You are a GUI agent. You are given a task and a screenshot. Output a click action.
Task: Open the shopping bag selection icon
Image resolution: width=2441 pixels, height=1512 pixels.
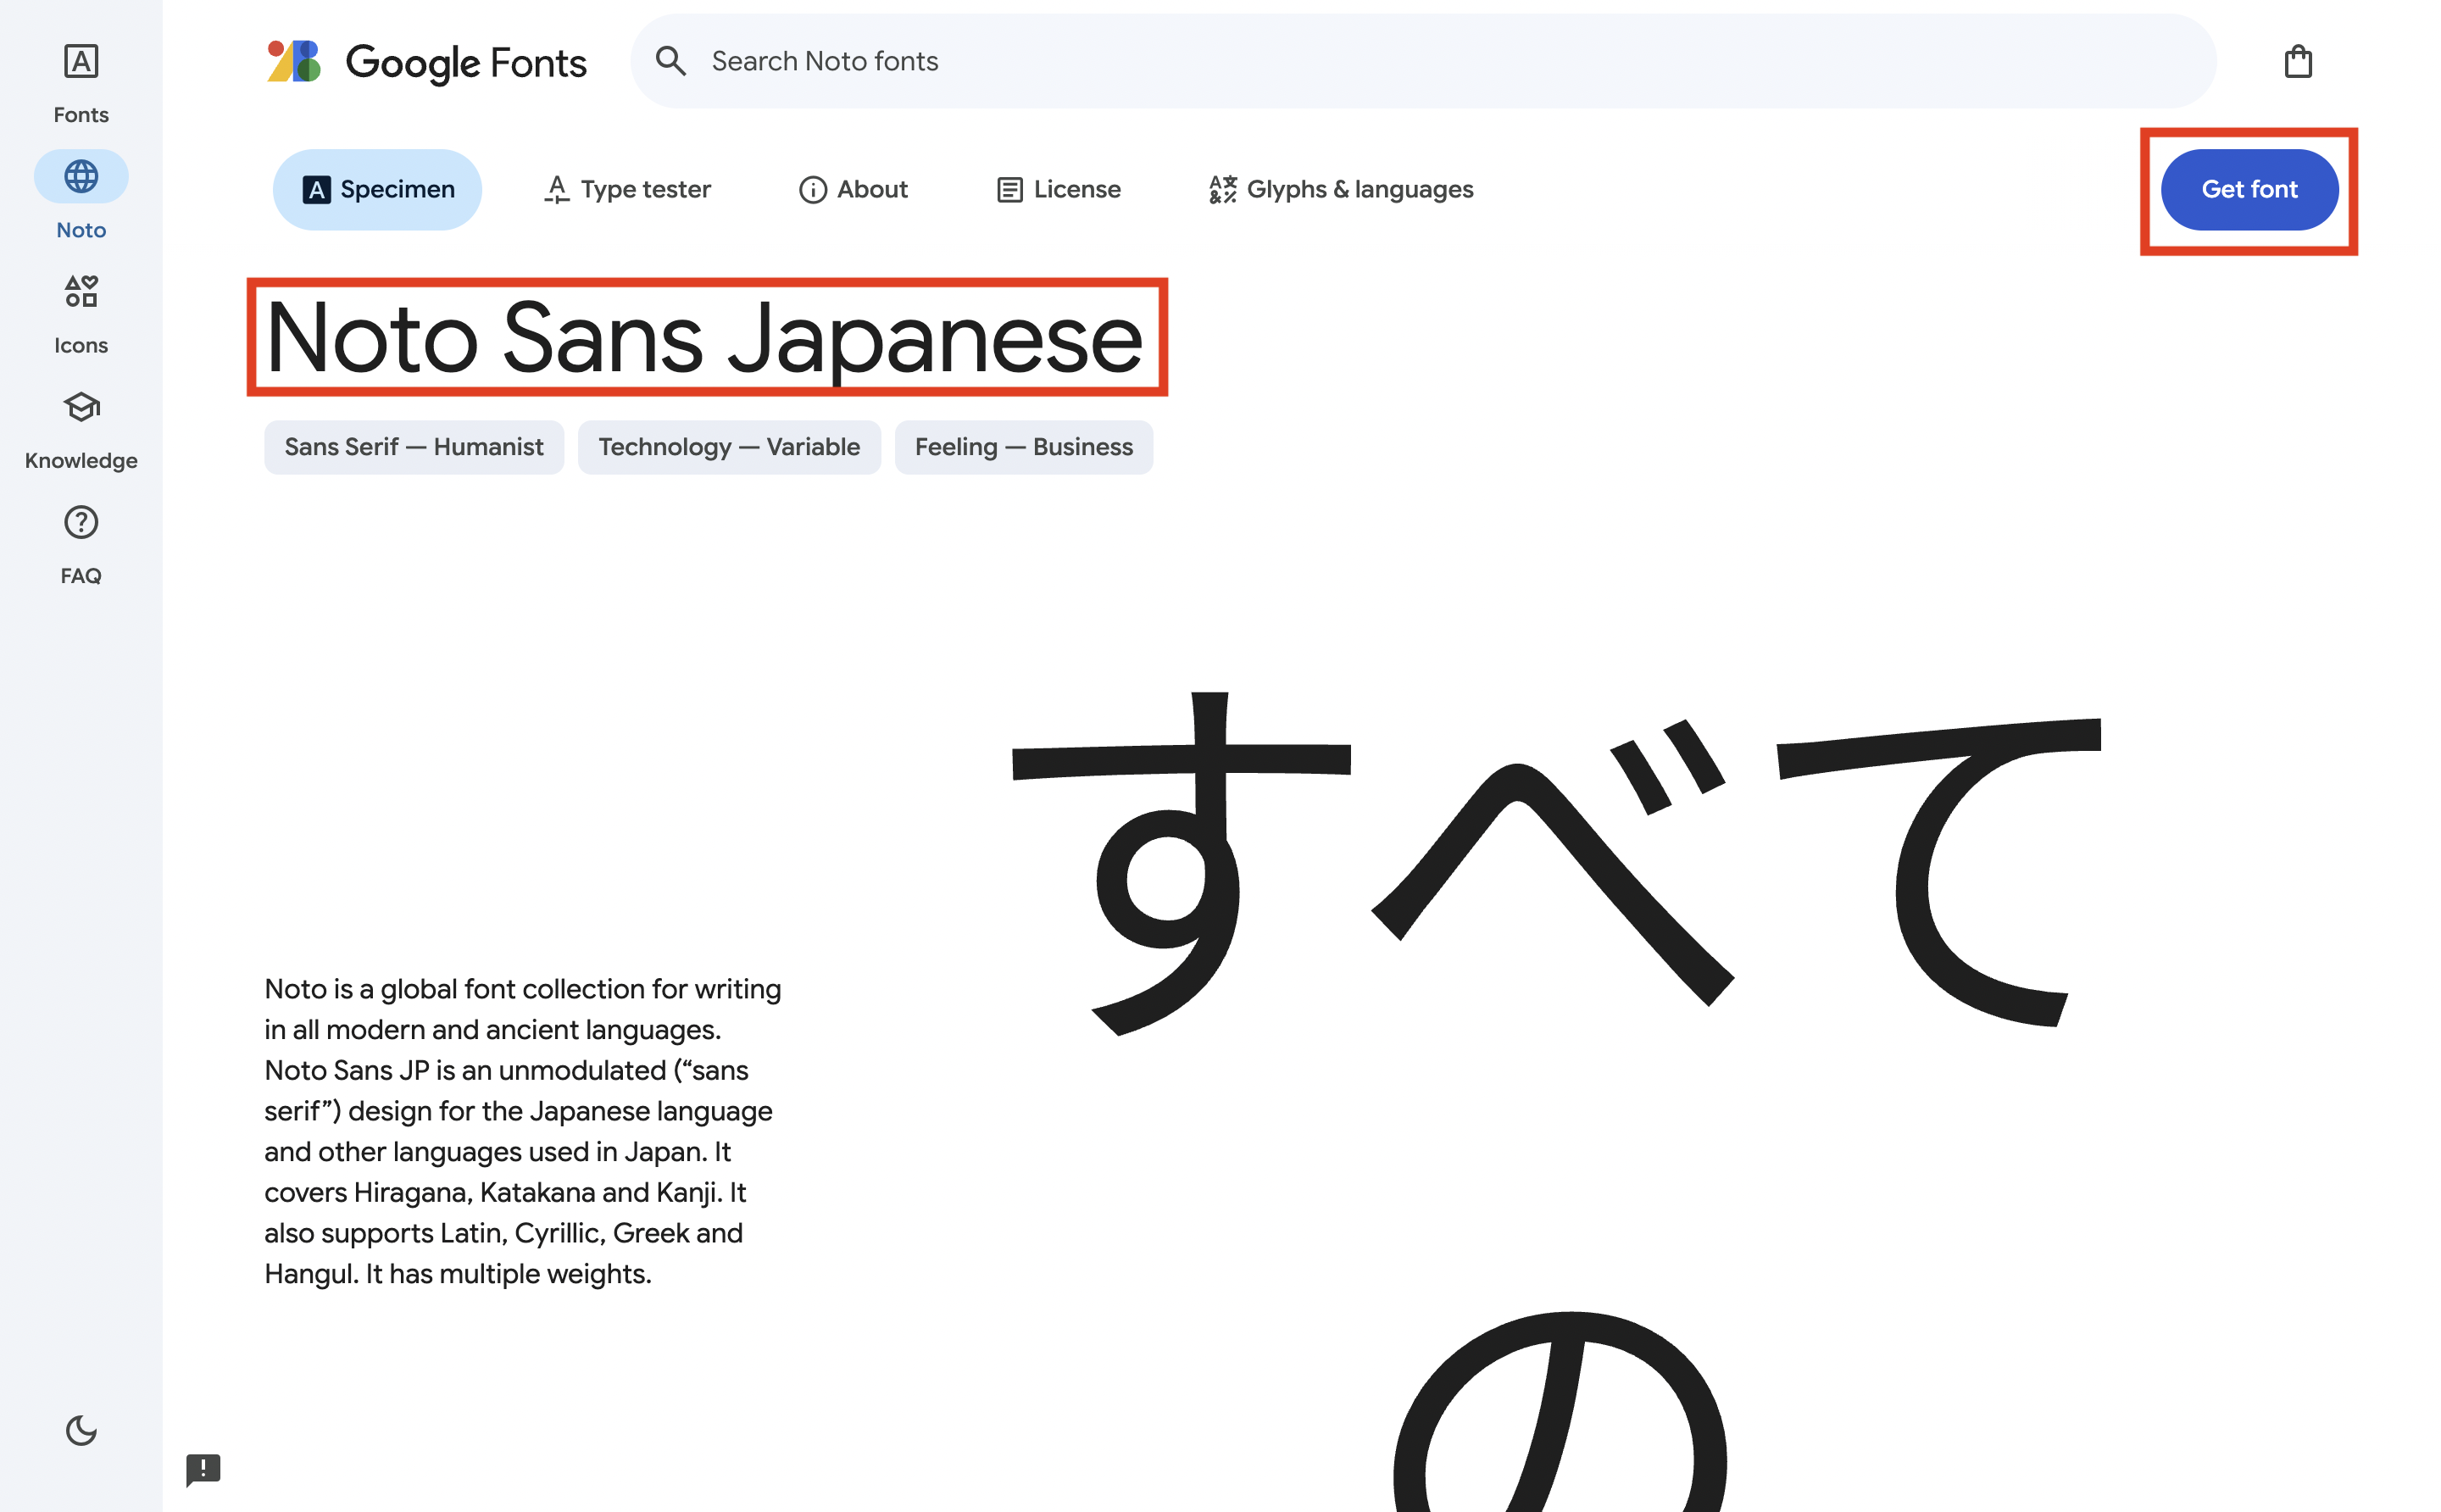[2298, 61]
